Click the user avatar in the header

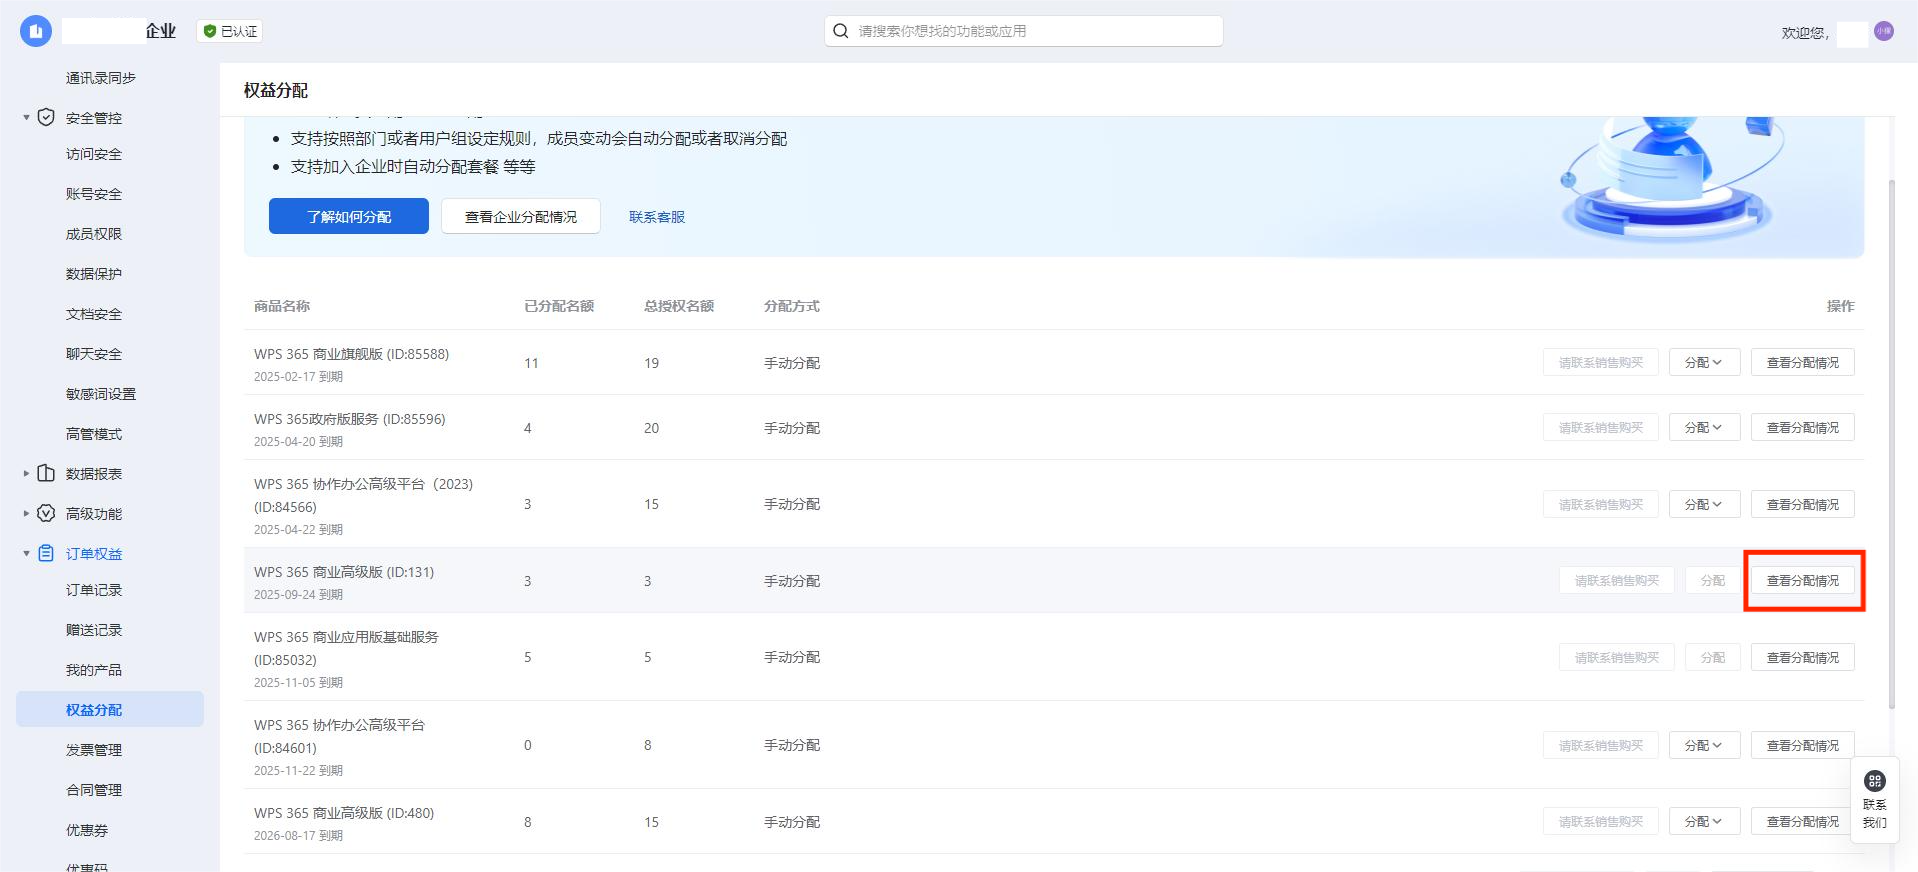tap(1883, 31)
